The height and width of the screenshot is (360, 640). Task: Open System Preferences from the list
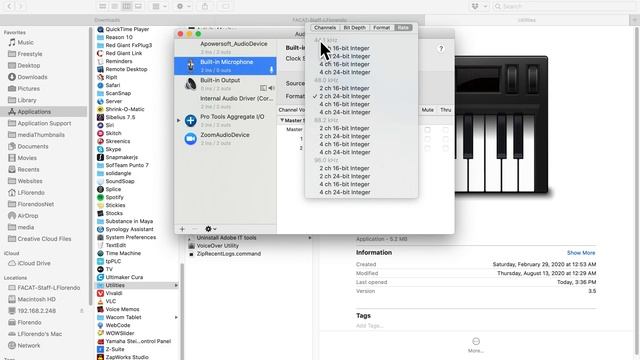click(x=127, y=237)
